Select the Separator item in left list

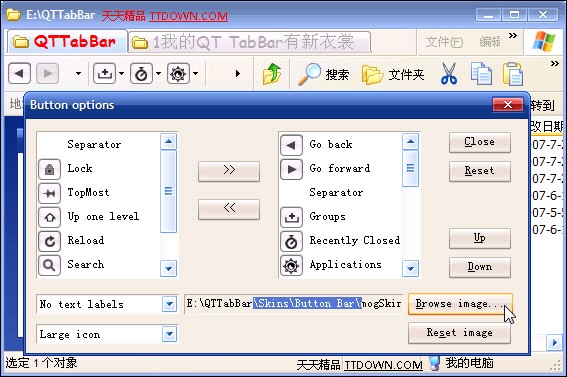click(98, 145)
